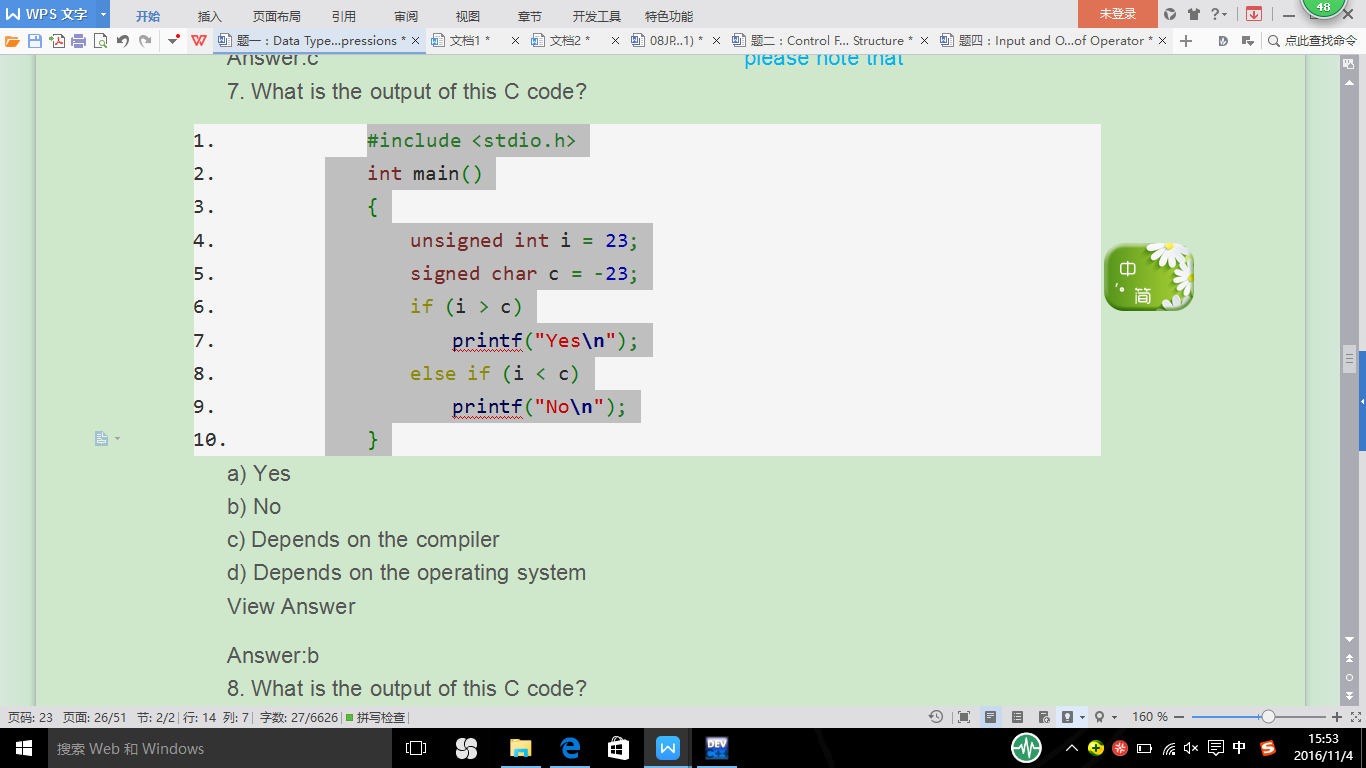Open the tab list icon right of tabs

pos(1222,41)
